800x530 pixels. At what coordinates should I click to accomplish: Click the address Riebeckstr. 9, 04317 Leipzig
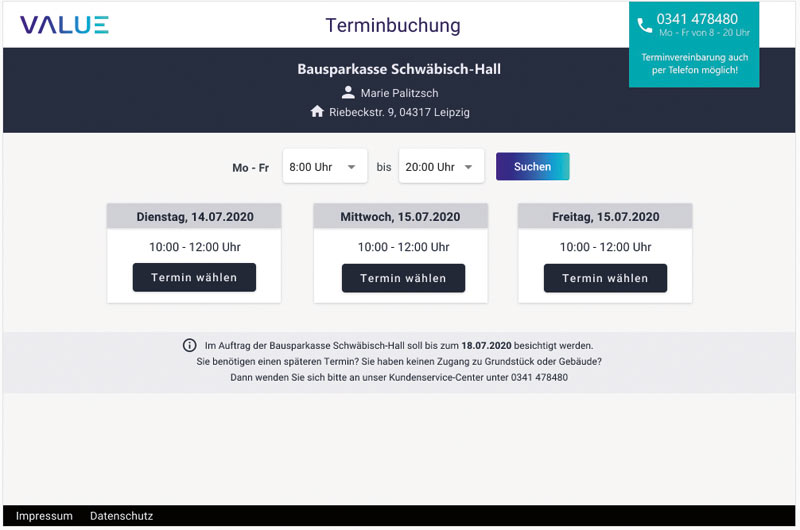pos(399,112)
